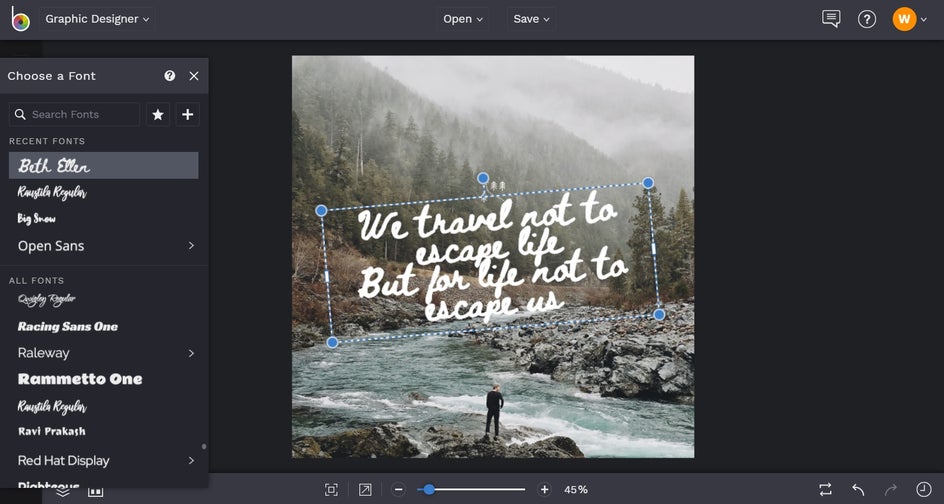944x504 pixels.
Task: Expand the account menu chevron next to avatar
Action: click(924, 20)
